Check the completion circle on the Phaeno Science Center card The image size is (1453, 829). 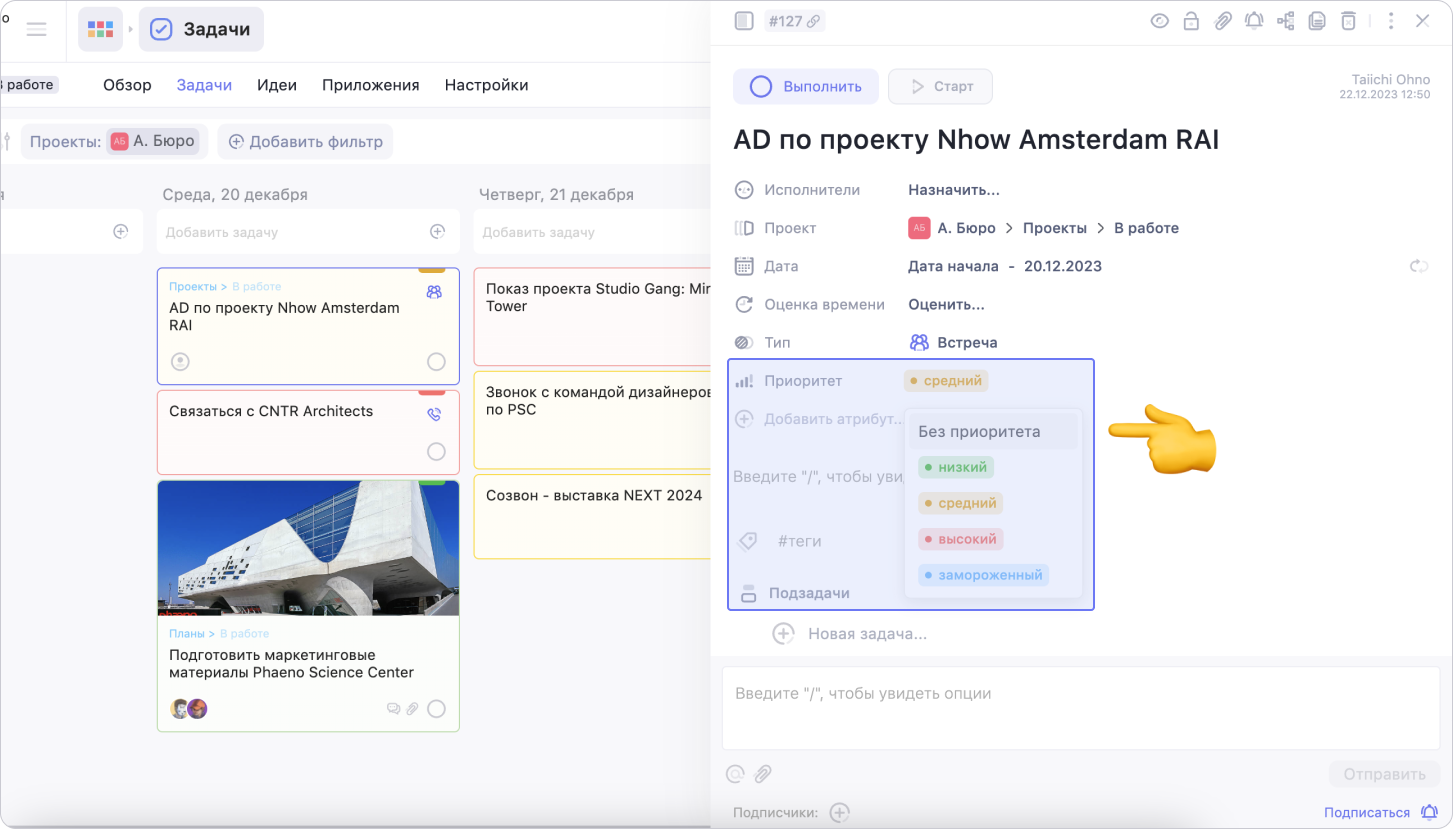tap(436, 708)
